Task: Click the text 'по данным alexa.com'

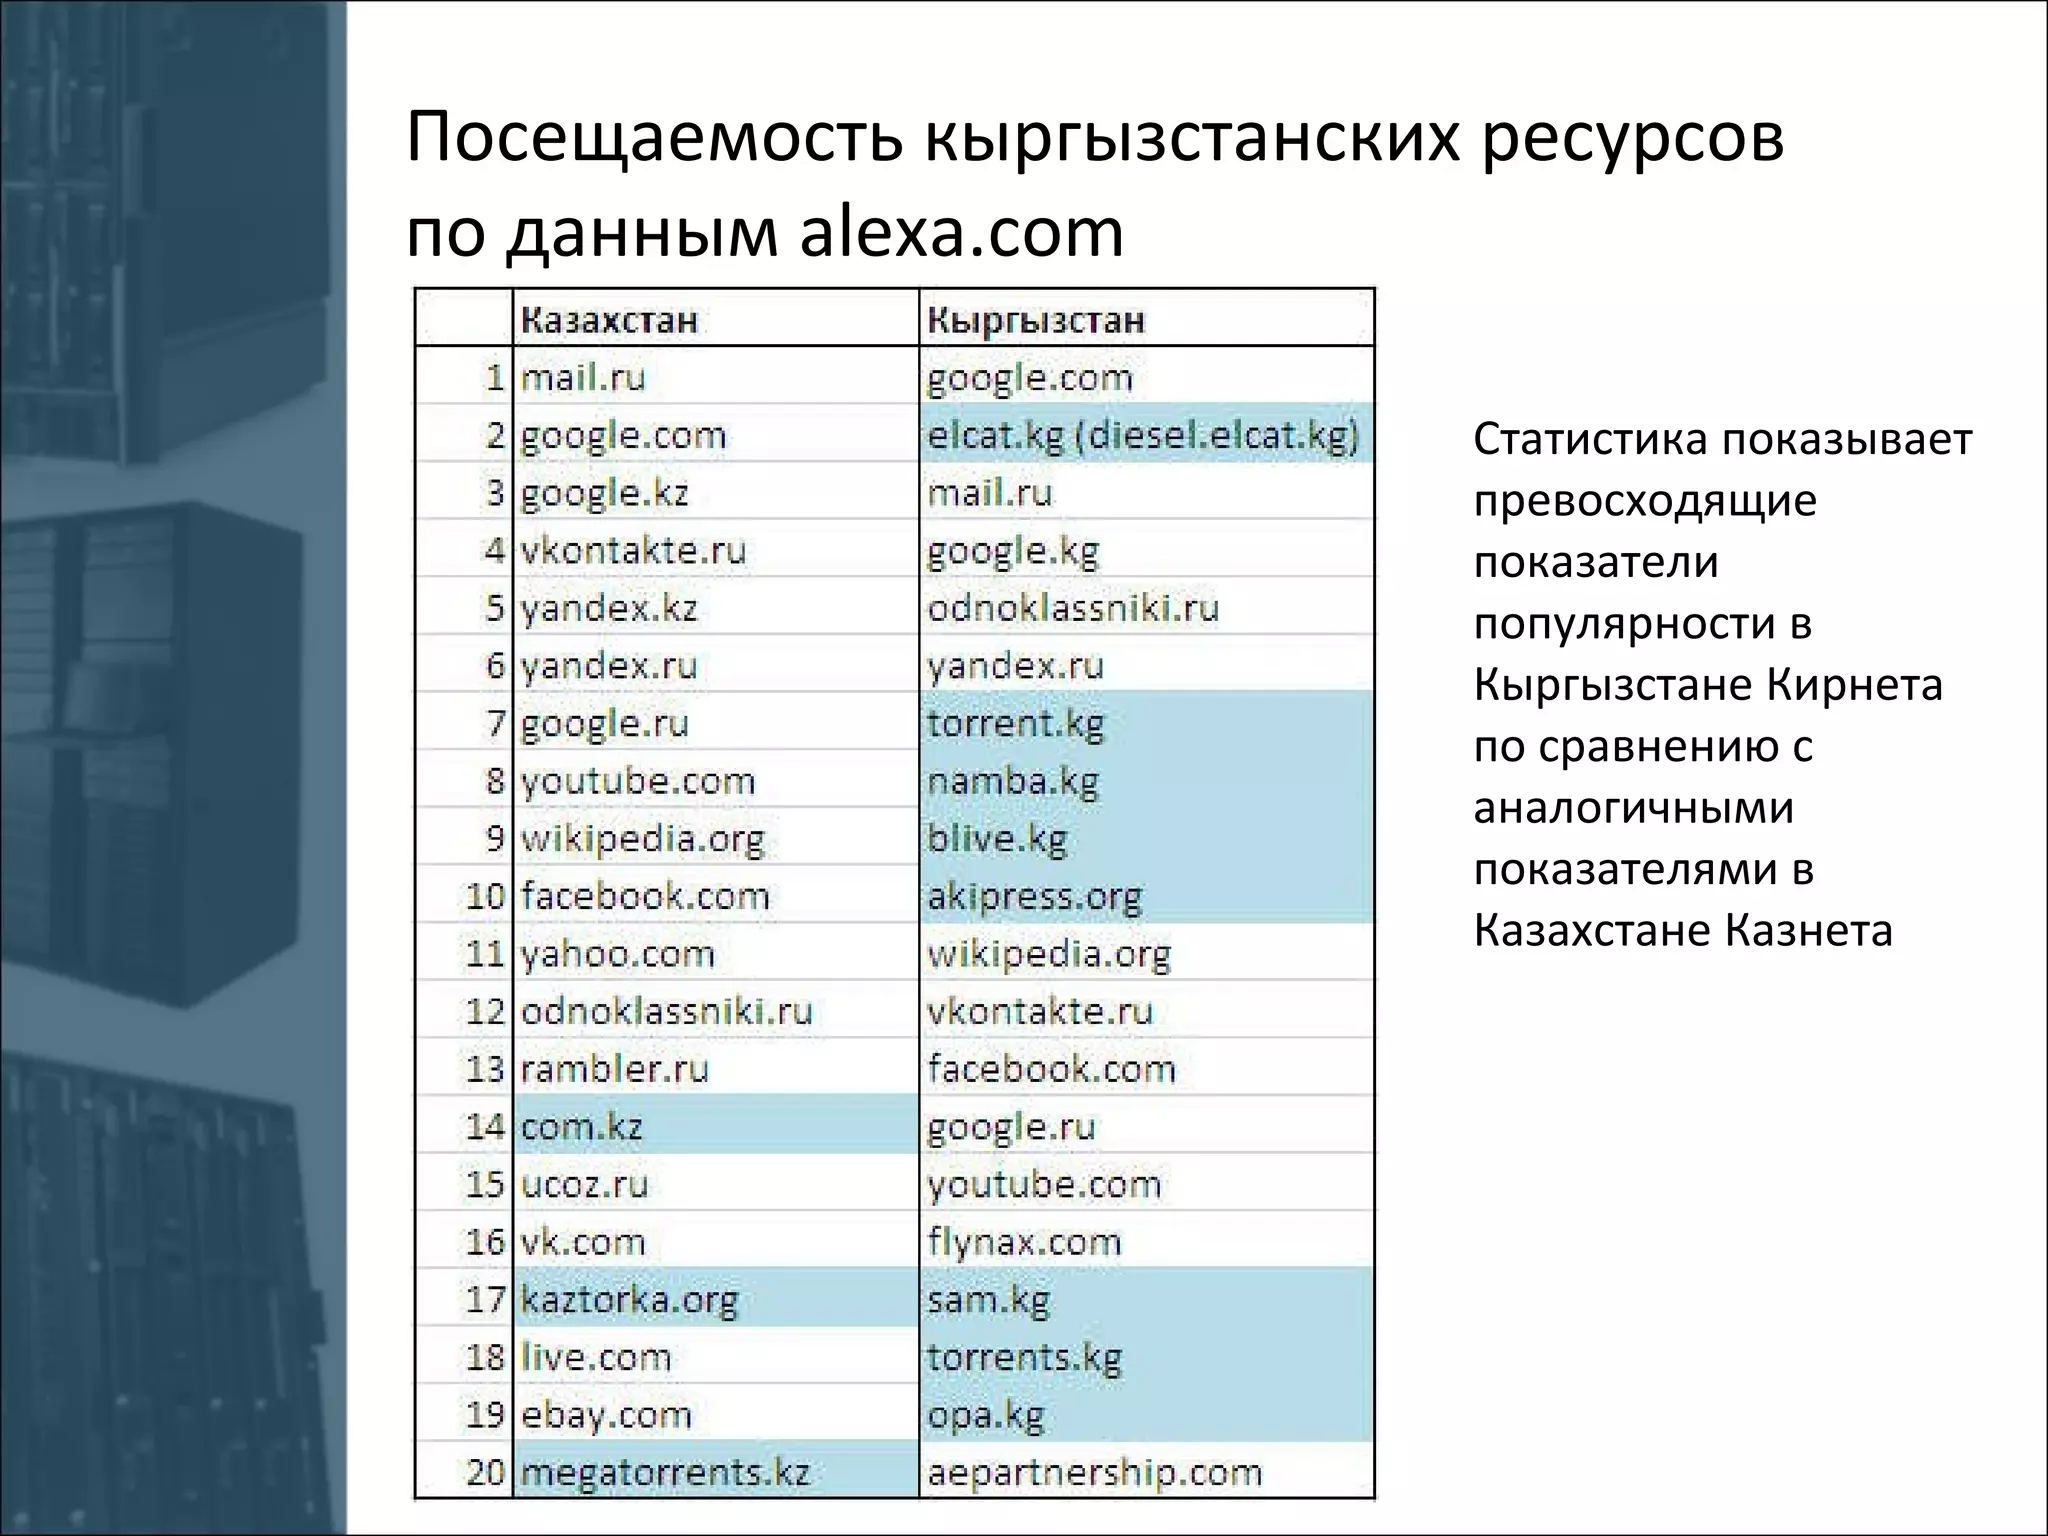Action: click(x=765, y=232)
